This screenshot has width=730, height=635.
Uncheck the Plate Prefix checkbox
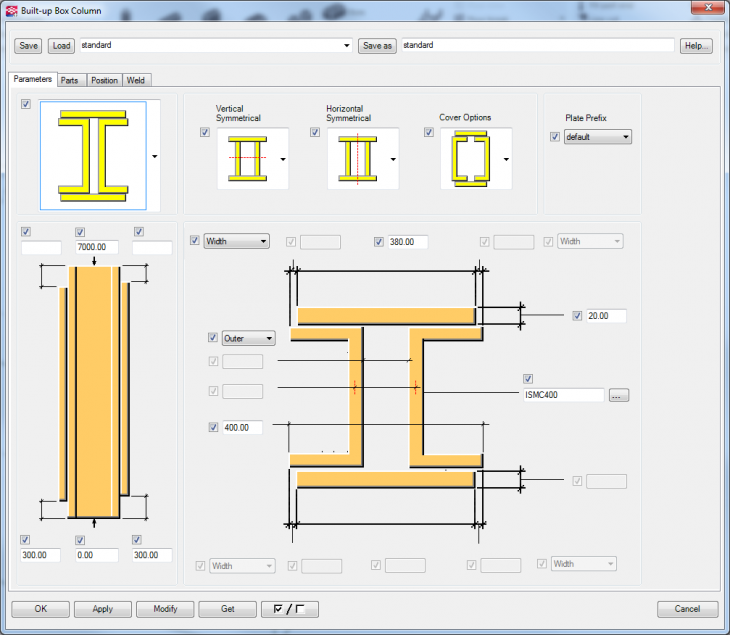click(x=555, y=137)
